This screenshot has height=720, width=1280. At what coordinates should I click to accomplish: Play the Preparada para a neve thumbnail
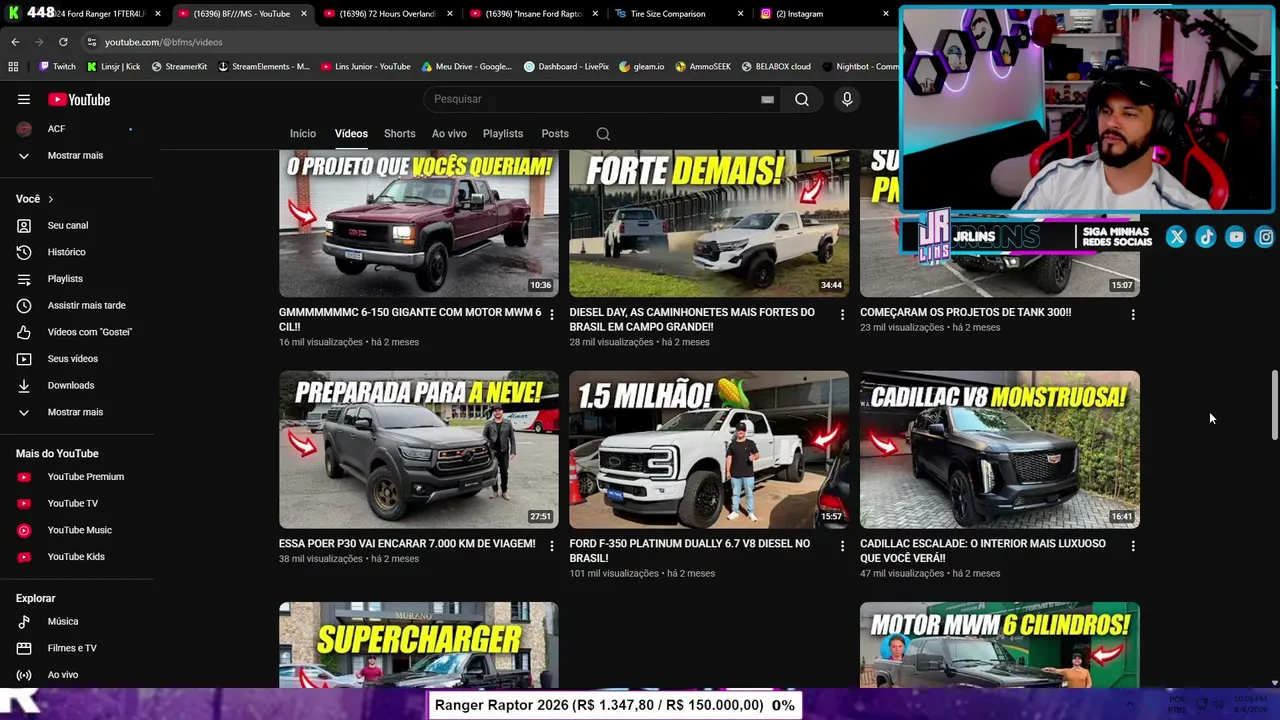[419, 450]
